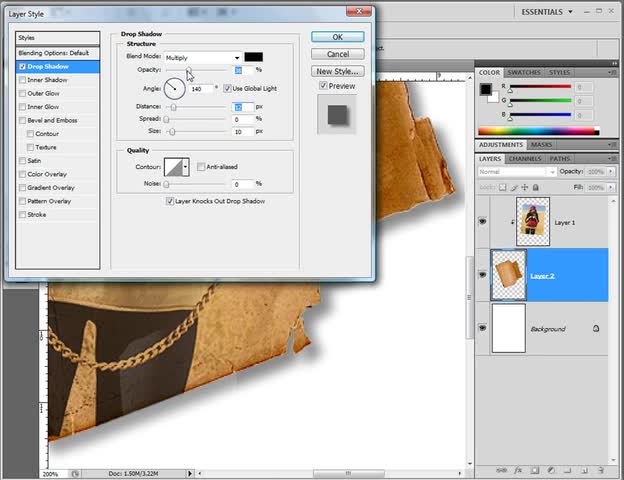
Task: Click the Opacity slider handle in Drop Shadow
Action: tap(189, 70)
